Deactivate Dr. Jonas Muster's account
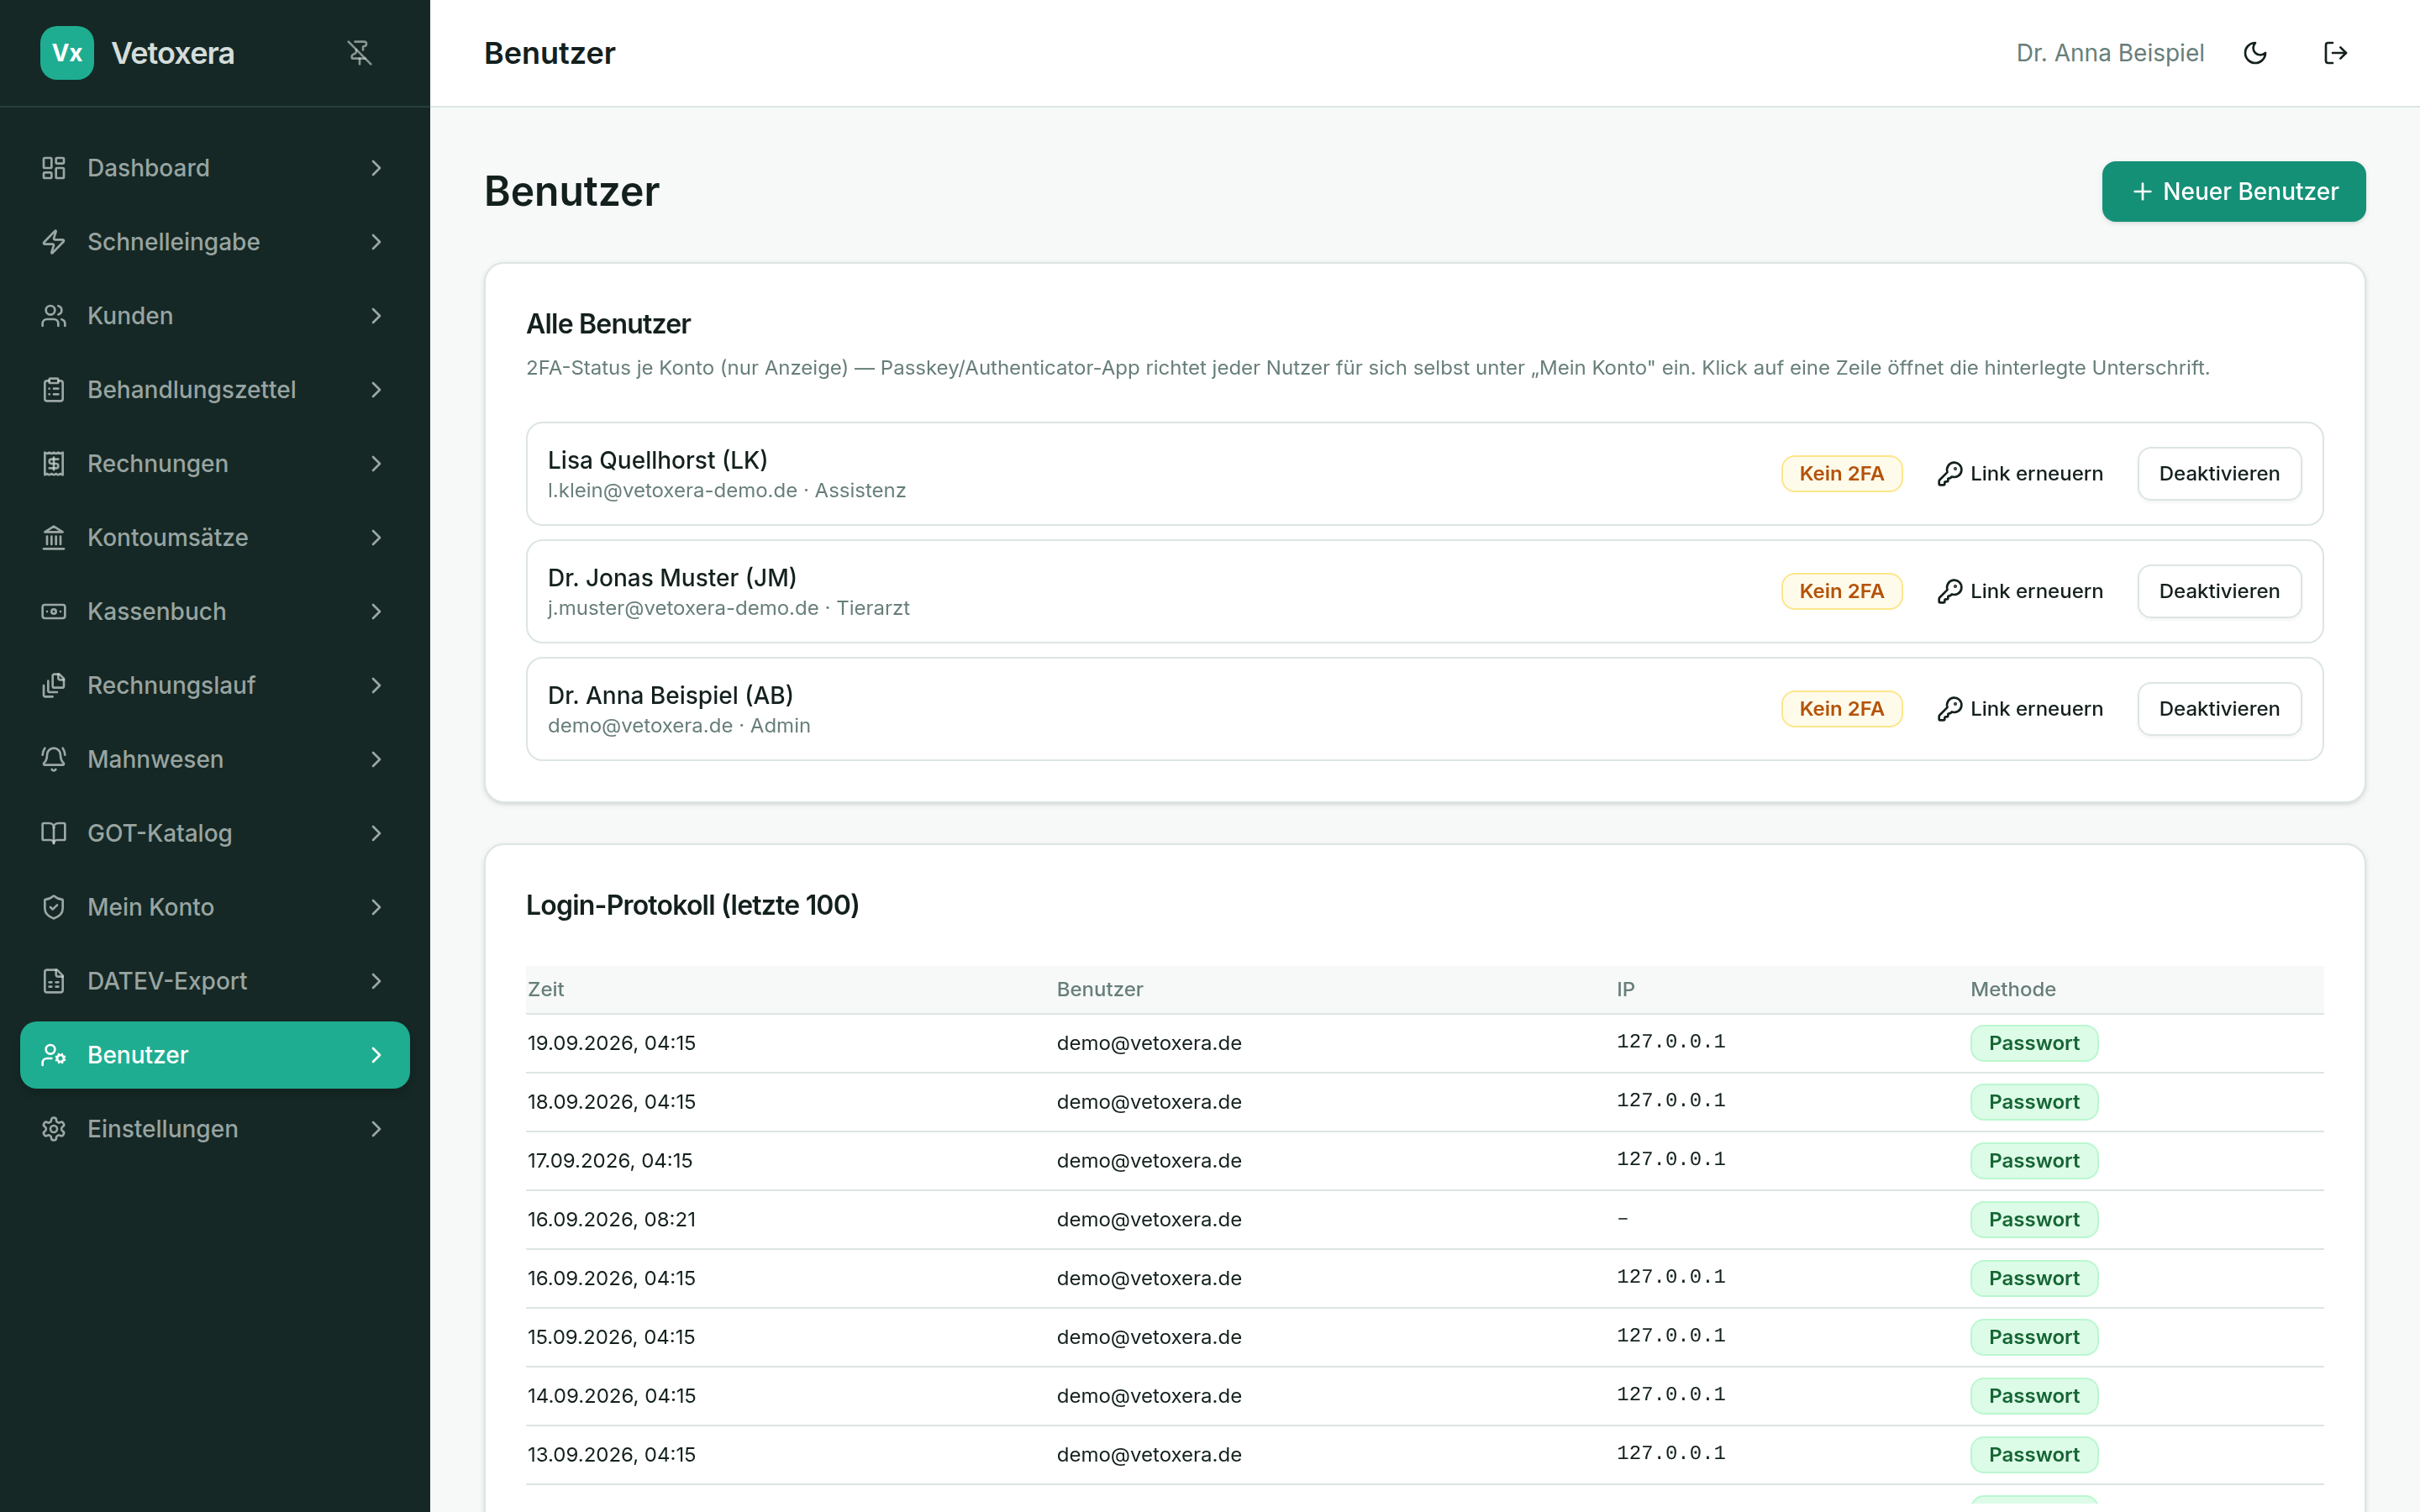 [x=2219, y=592]
